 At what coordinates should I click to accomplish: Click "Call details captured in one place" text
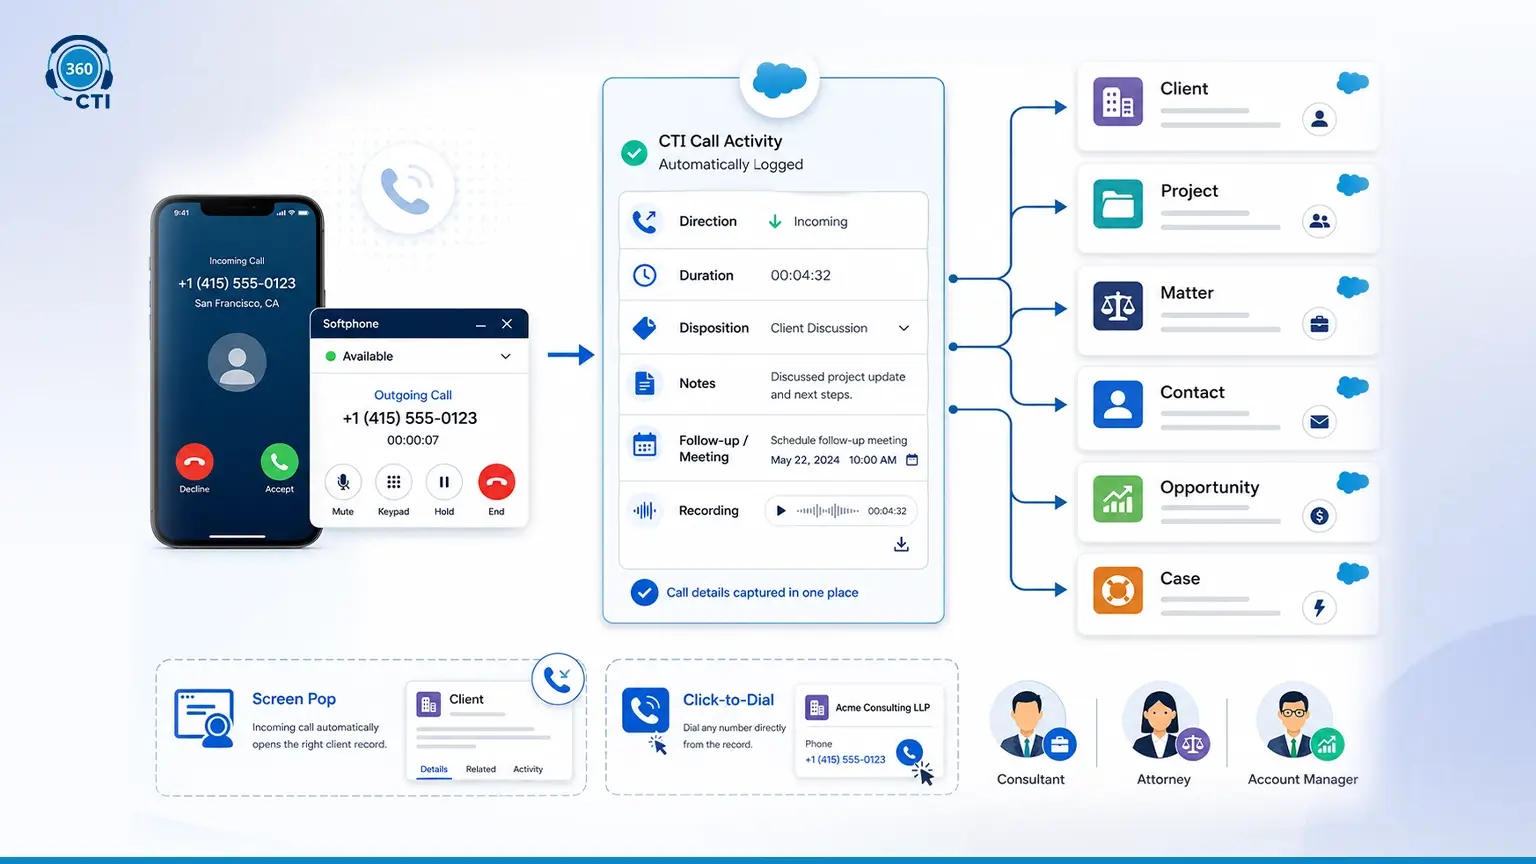(x=762, y=593)
